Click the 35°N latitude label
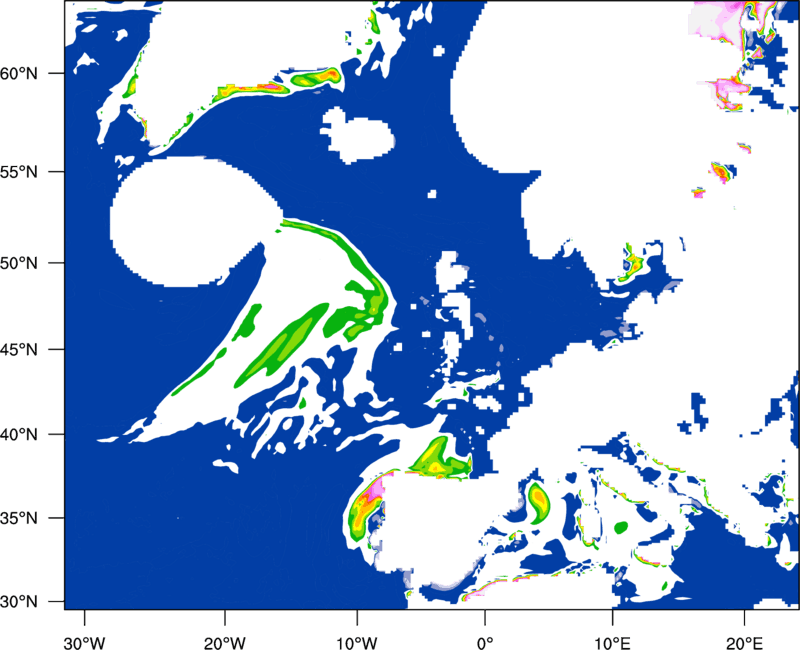Image resolution: width=800 pixels, height=650 pixels. (x=19, y=518)
